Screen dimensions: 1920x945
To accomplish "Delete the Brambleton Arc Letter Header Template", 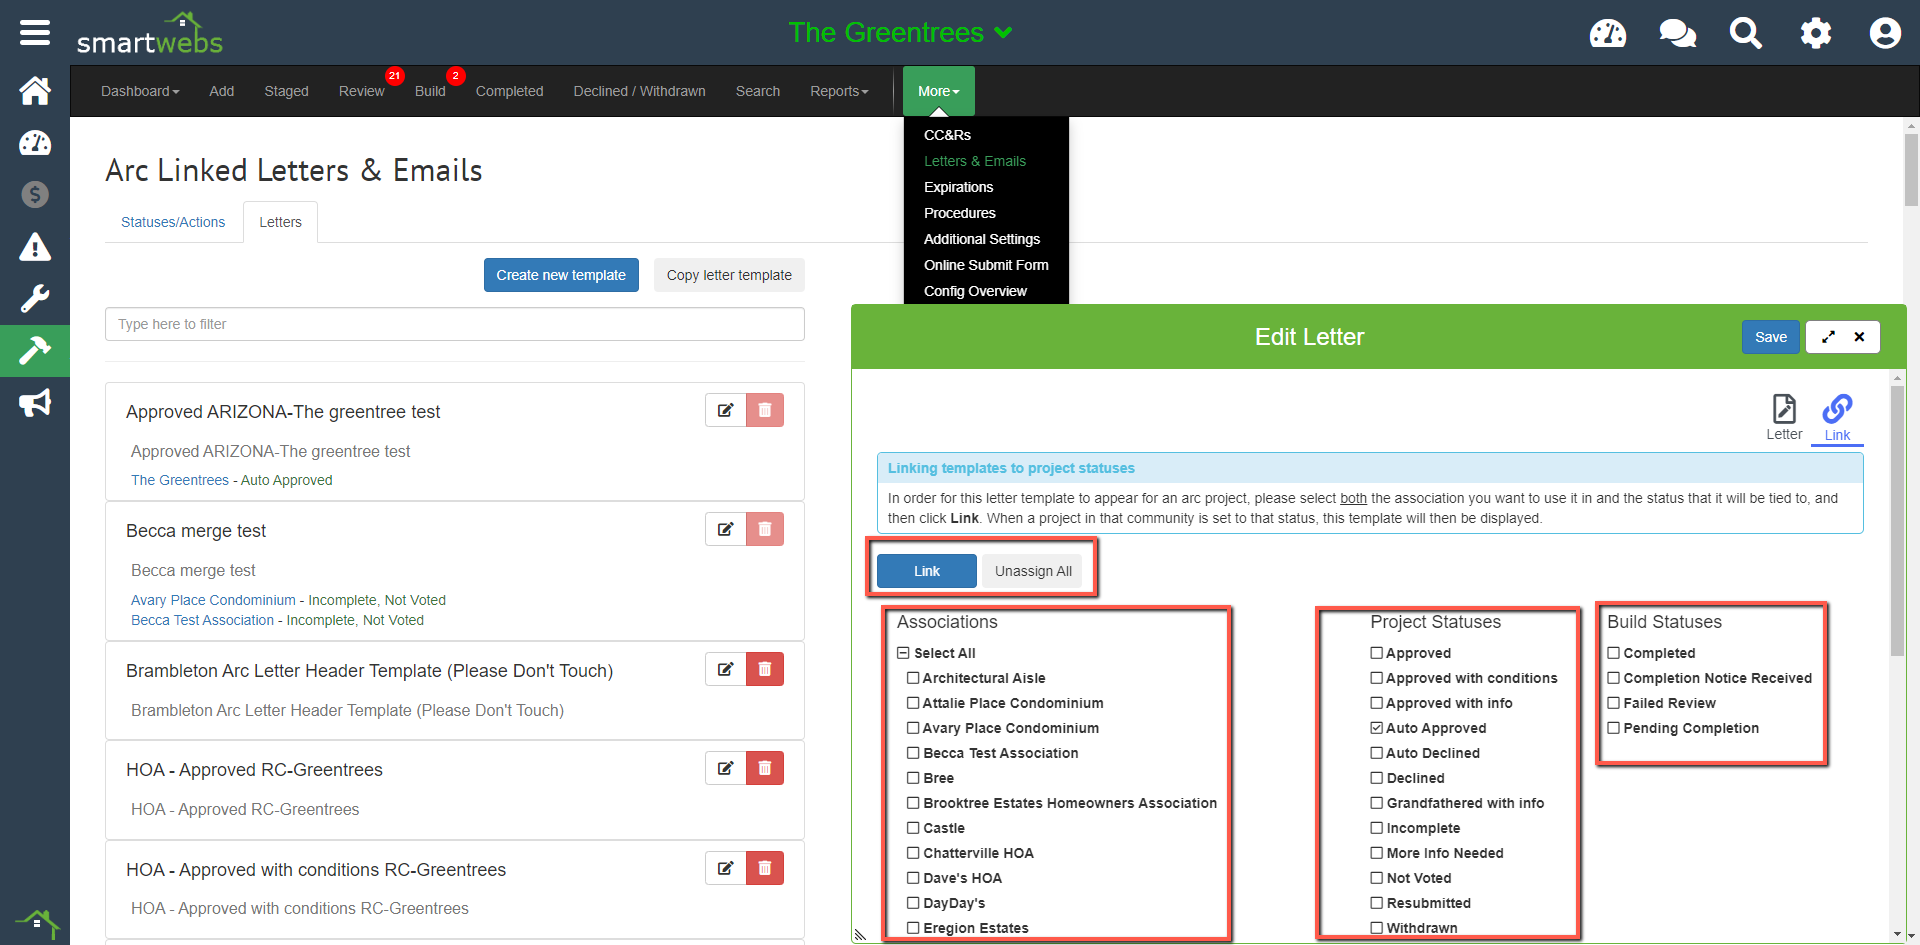I will point(765,669).
